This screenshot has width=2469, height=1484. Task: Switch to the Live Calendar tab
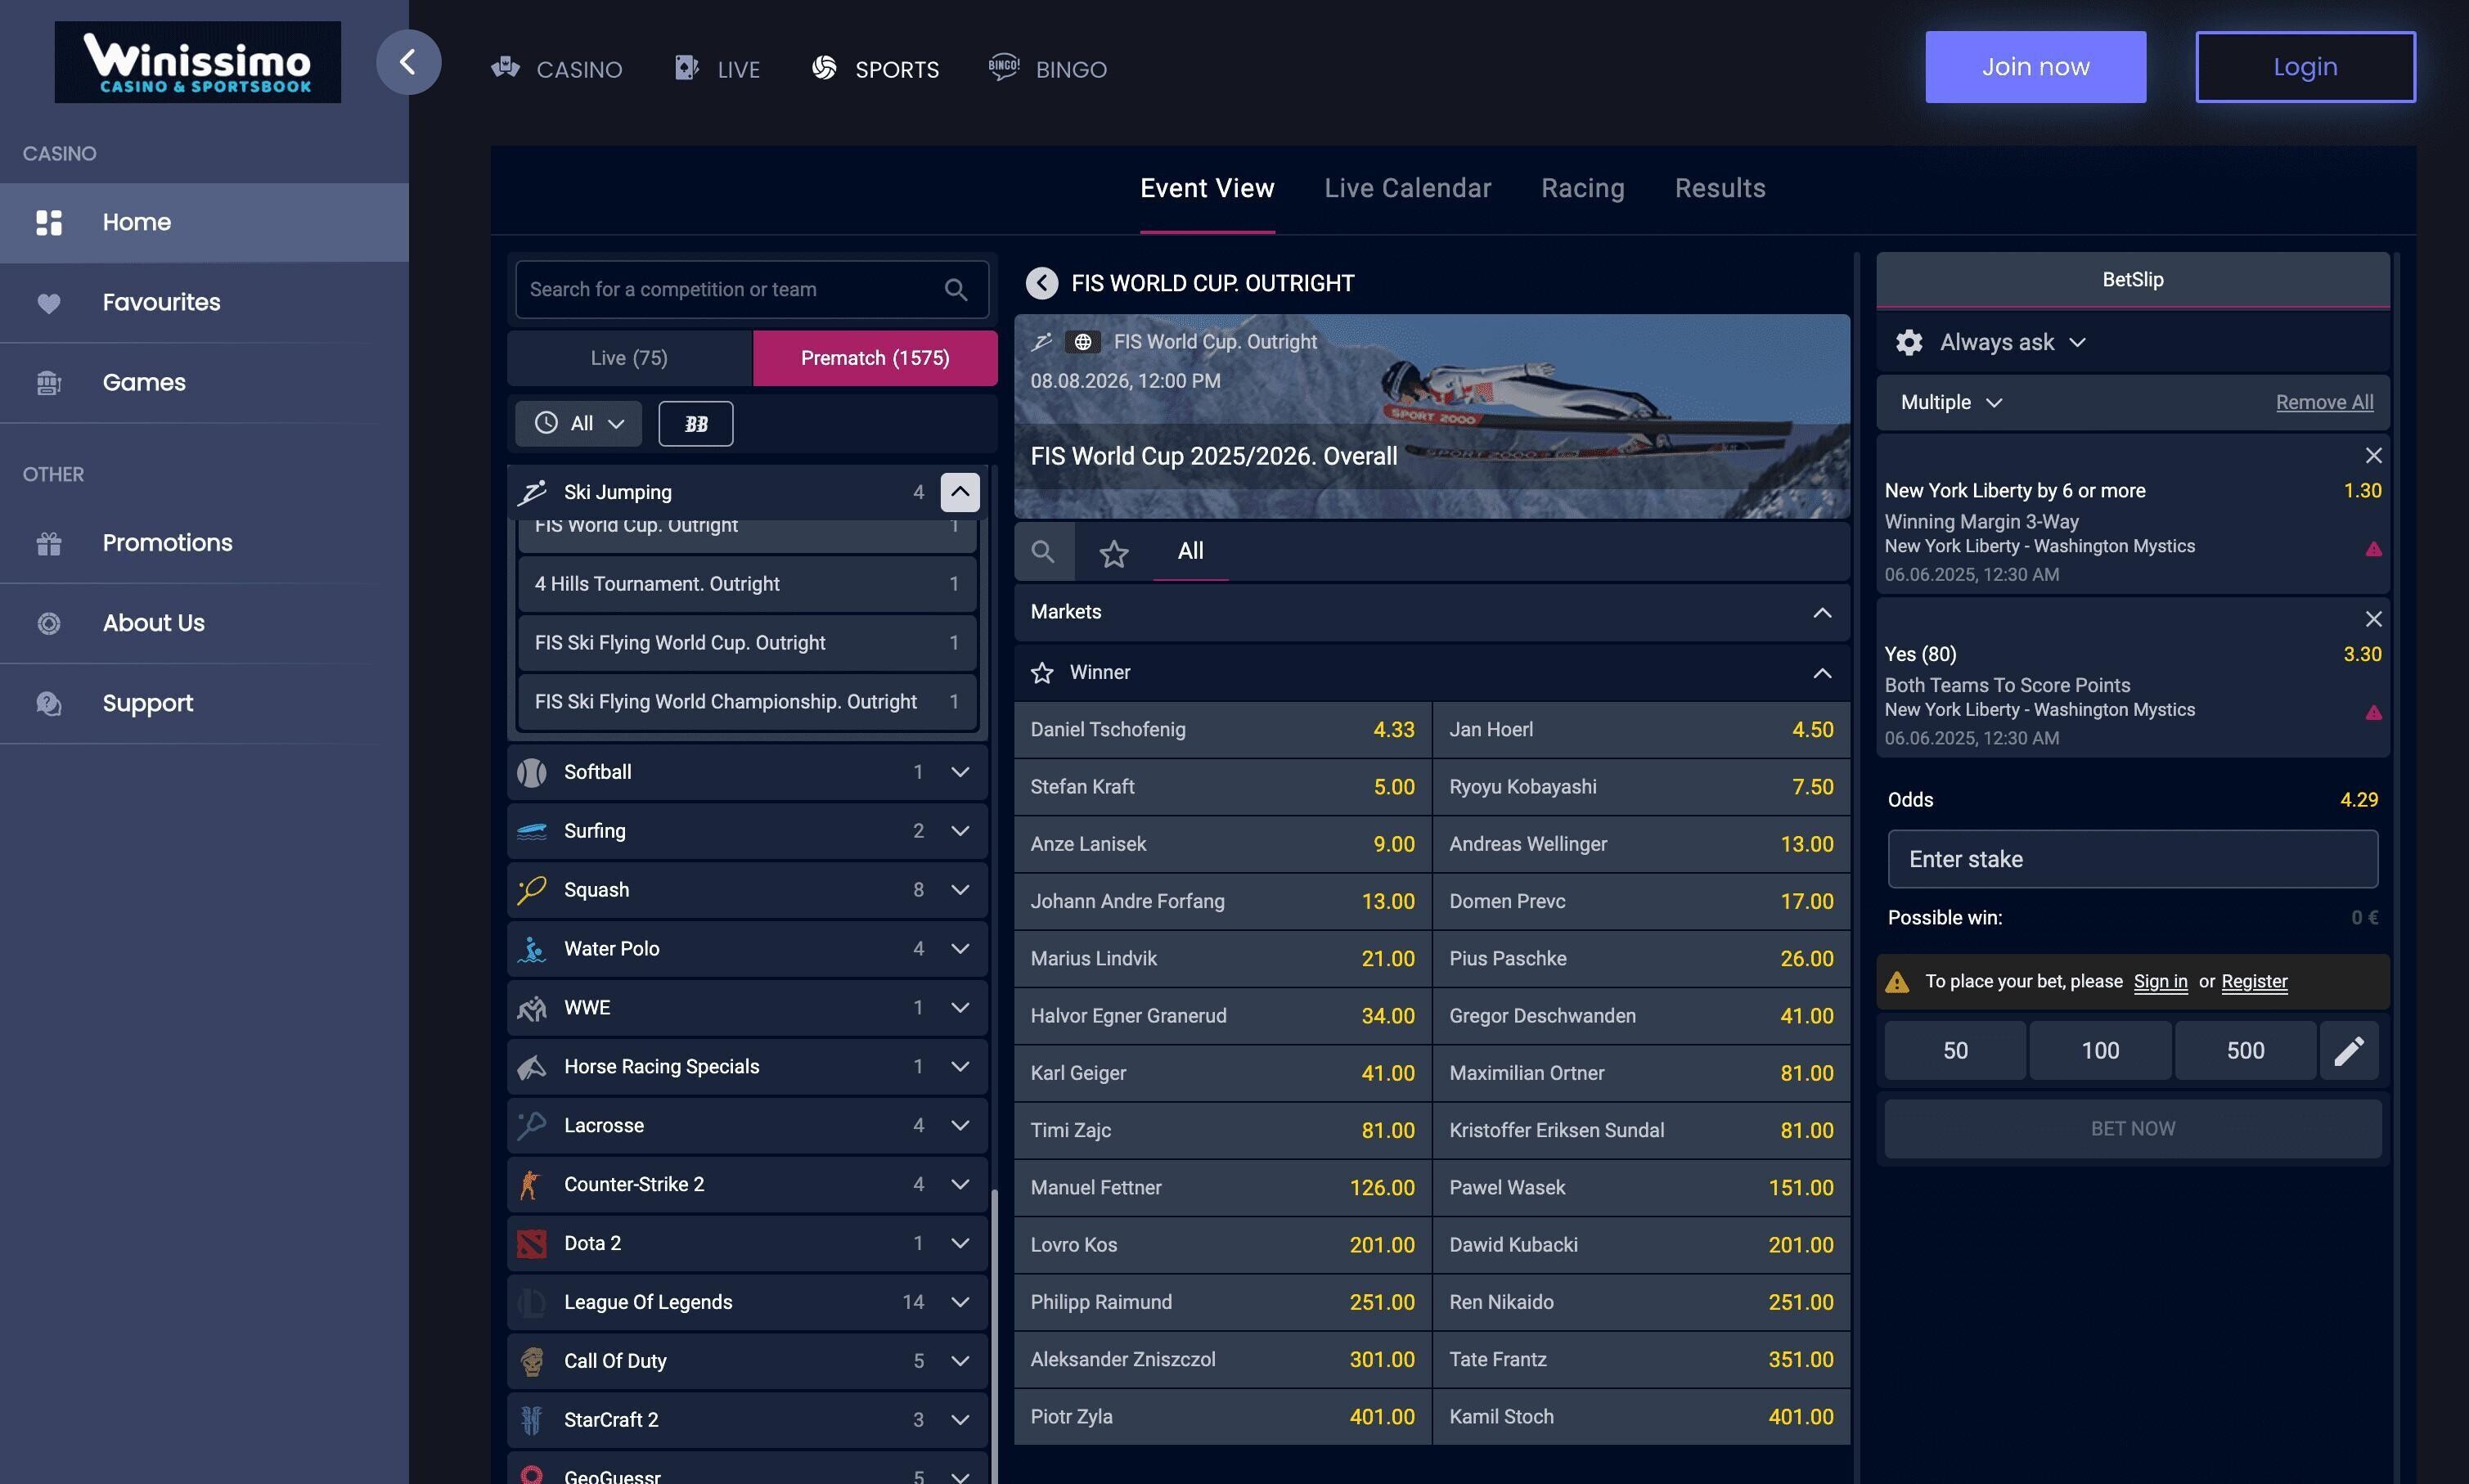coord(1407,188)
